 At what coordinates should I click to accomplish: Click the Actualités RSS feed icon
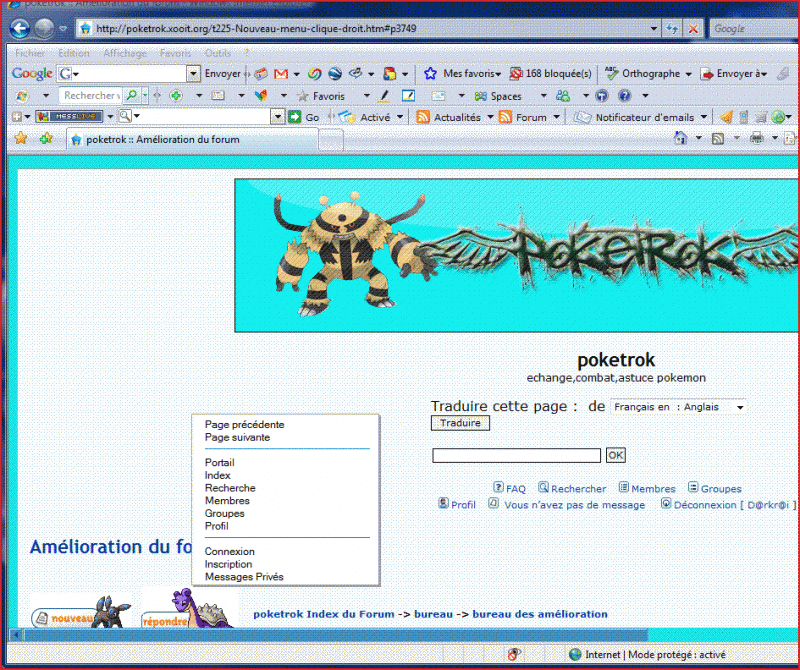click(x=422, y=117)
